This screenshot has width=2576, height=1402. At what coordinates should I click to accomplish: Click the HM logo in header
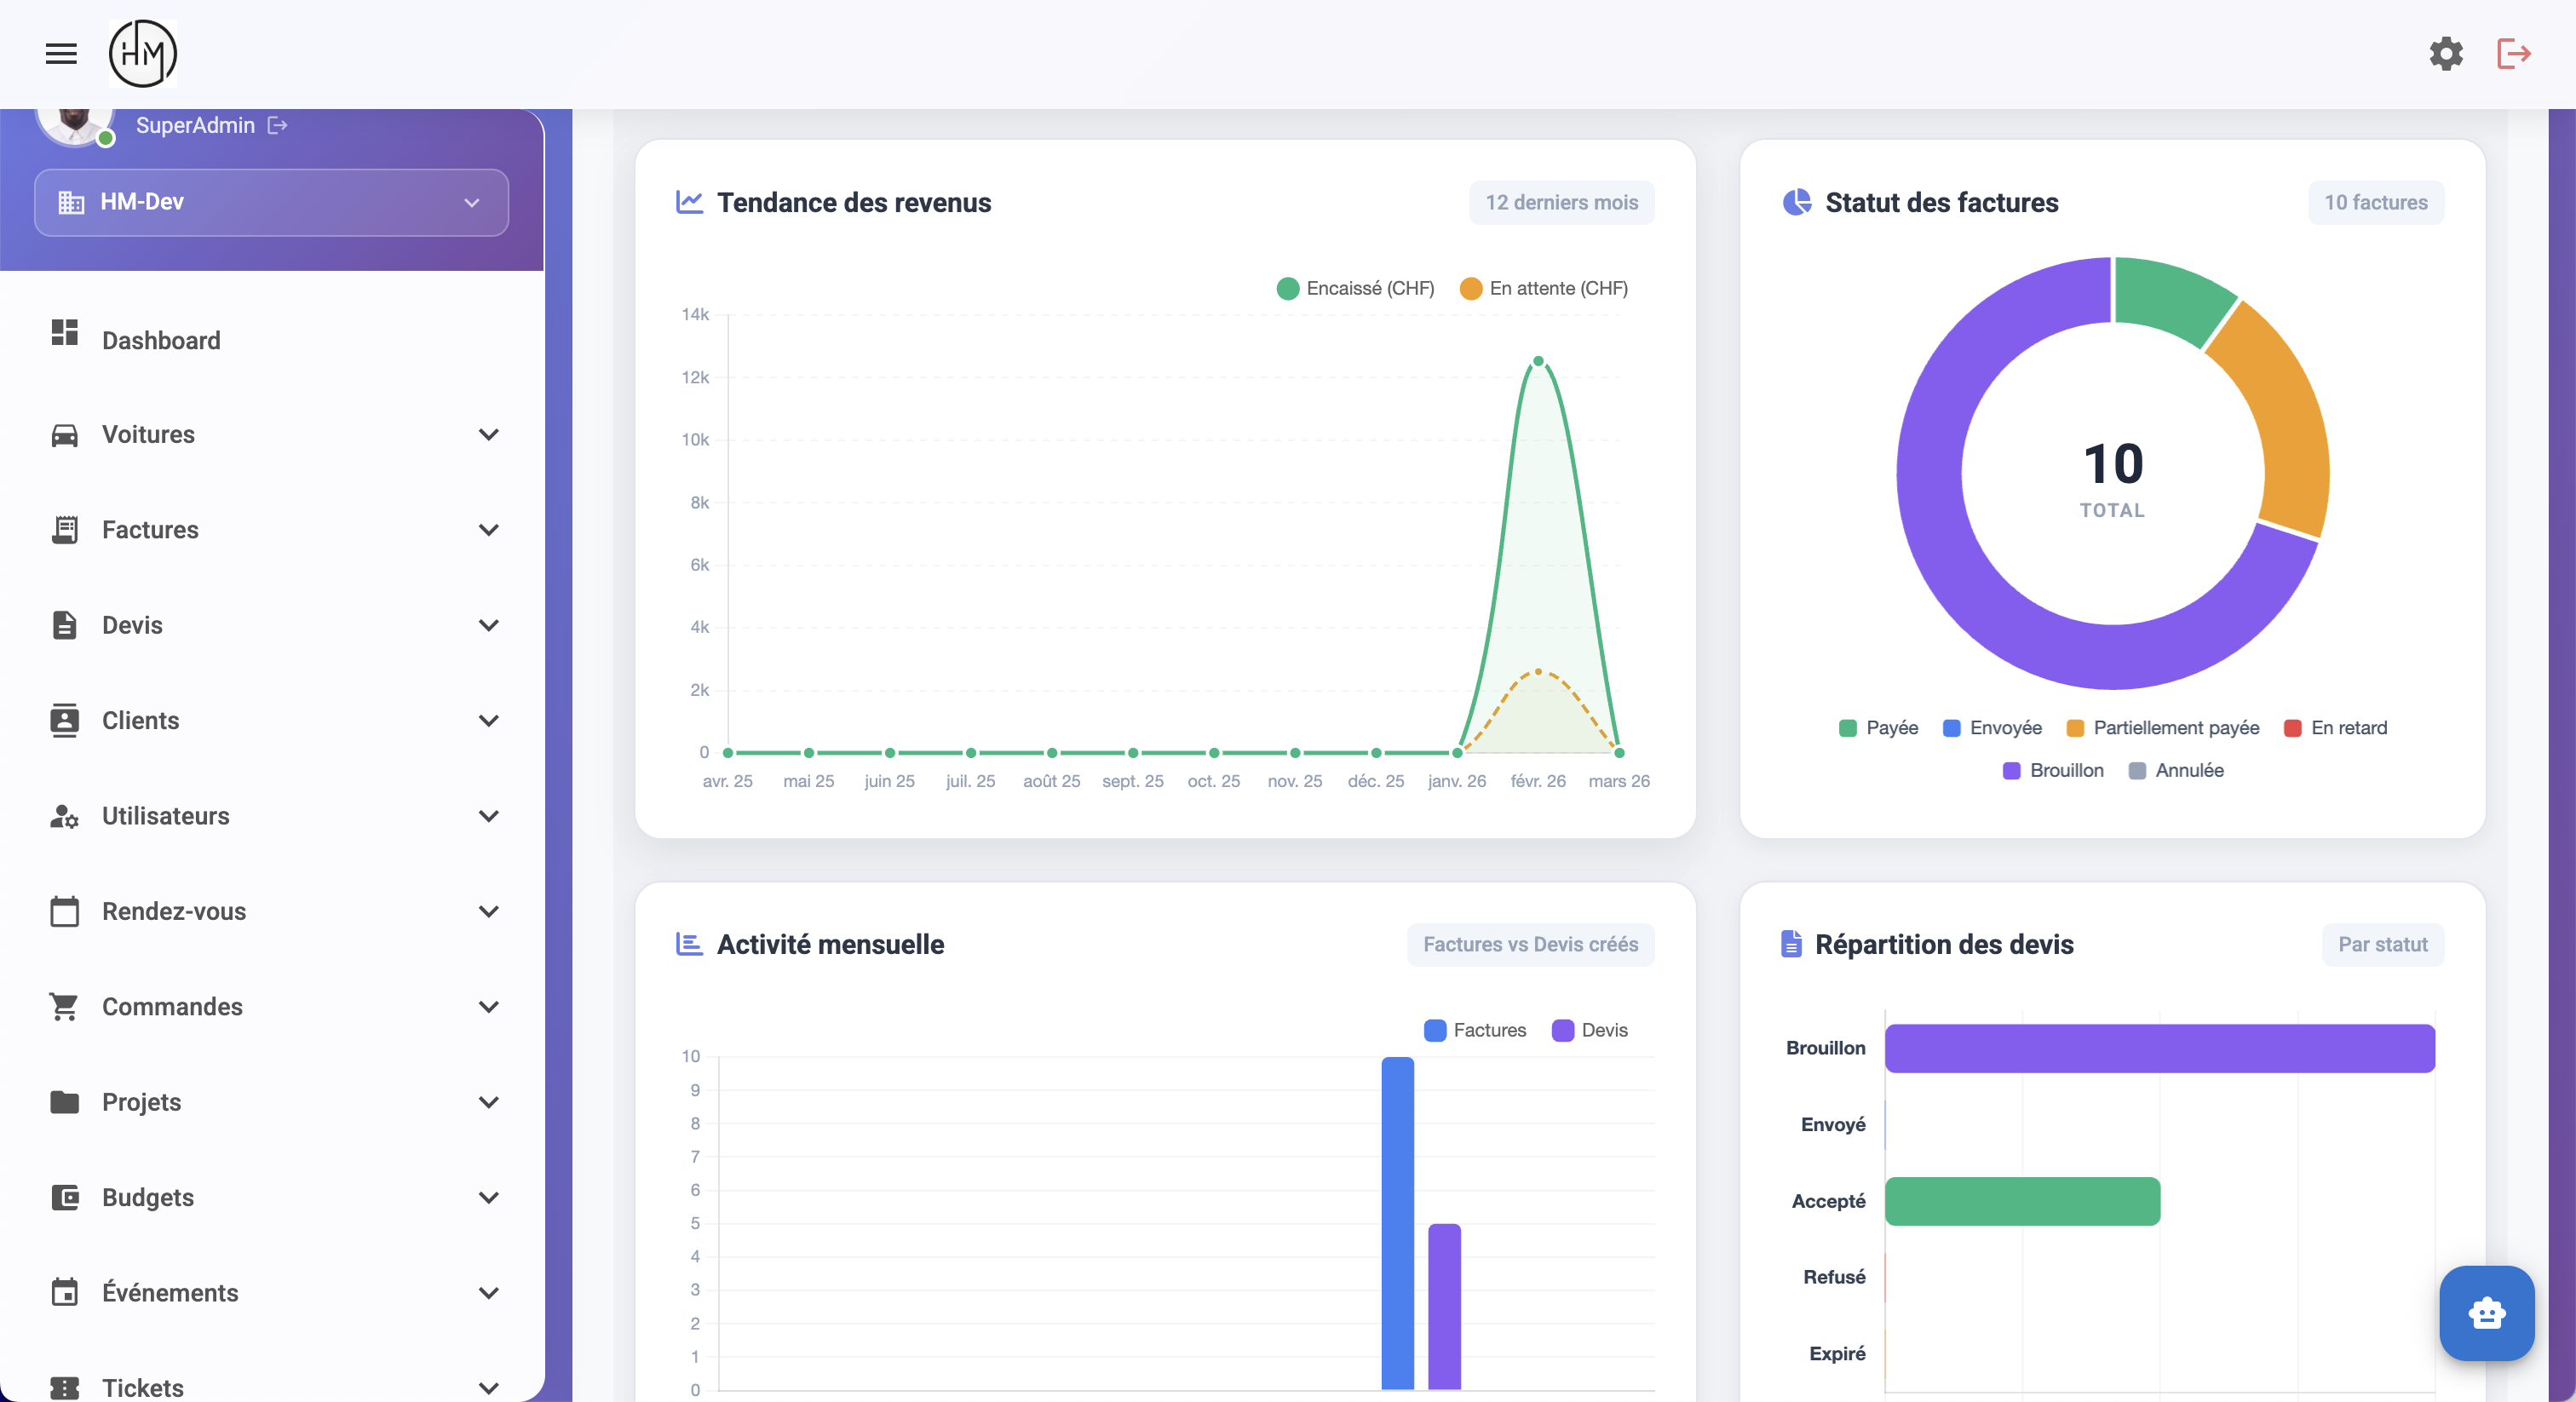[x=143, y=54]
